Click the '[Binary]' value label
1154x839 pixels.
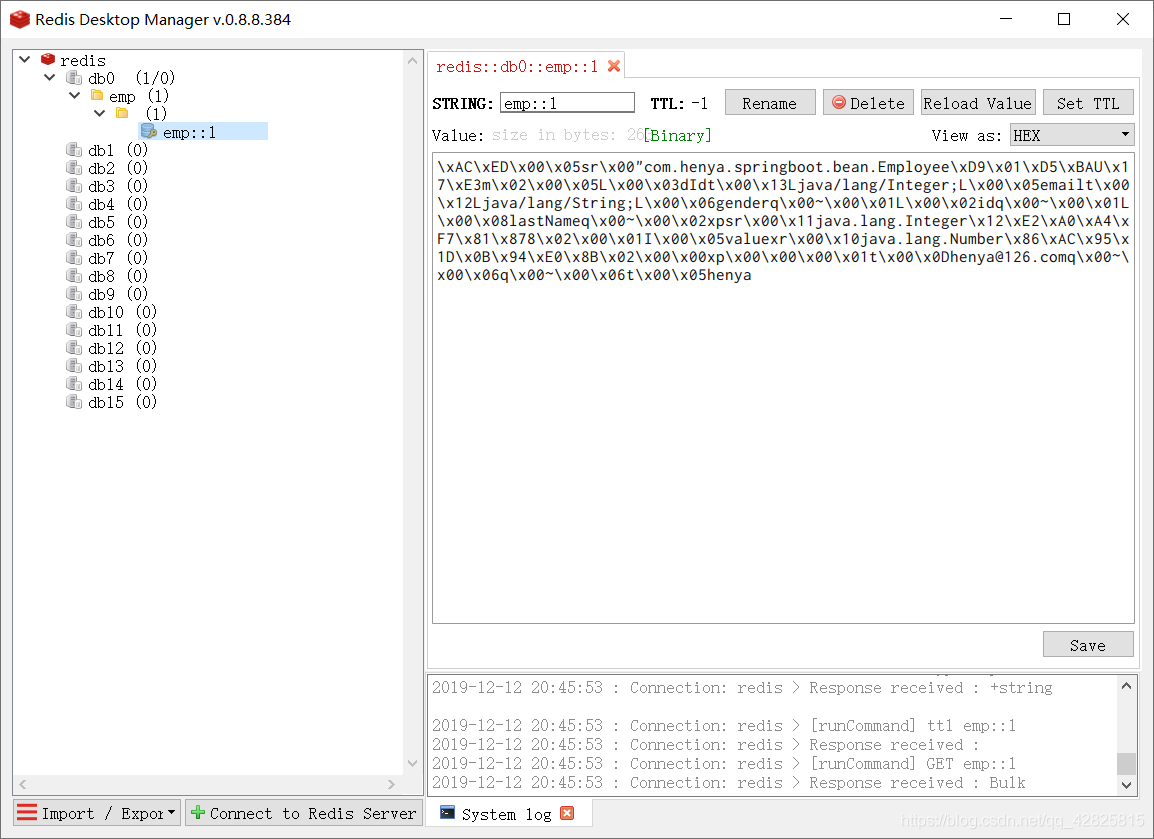pos(678,135)
